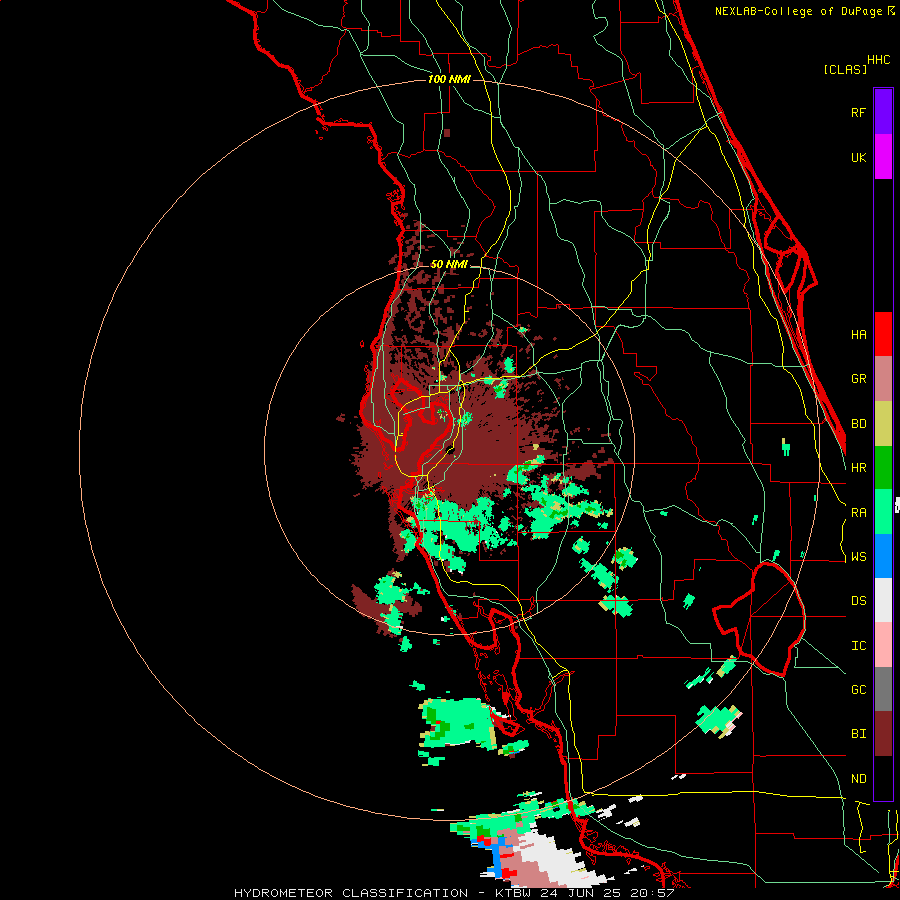
Task: Click the RA legend label
Action: pos(859,513)
